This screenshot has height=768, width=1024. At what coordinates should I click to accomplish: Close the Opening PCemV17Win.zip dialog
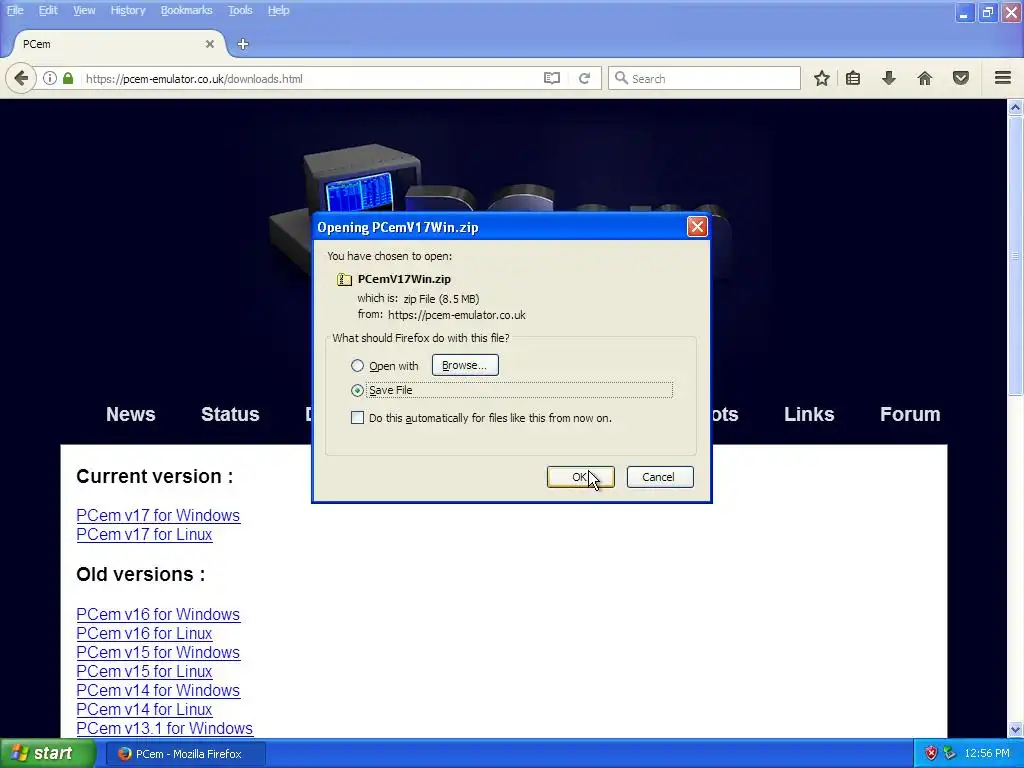697,227
